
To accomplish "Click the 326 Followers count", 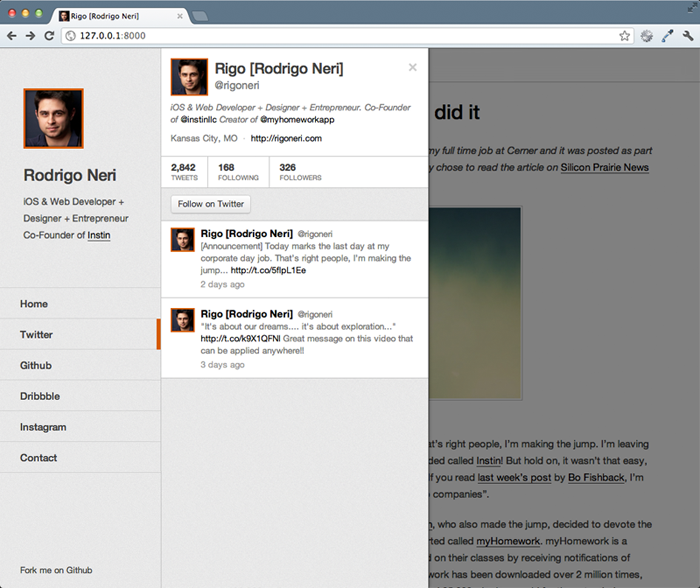I will pos(300,172).
